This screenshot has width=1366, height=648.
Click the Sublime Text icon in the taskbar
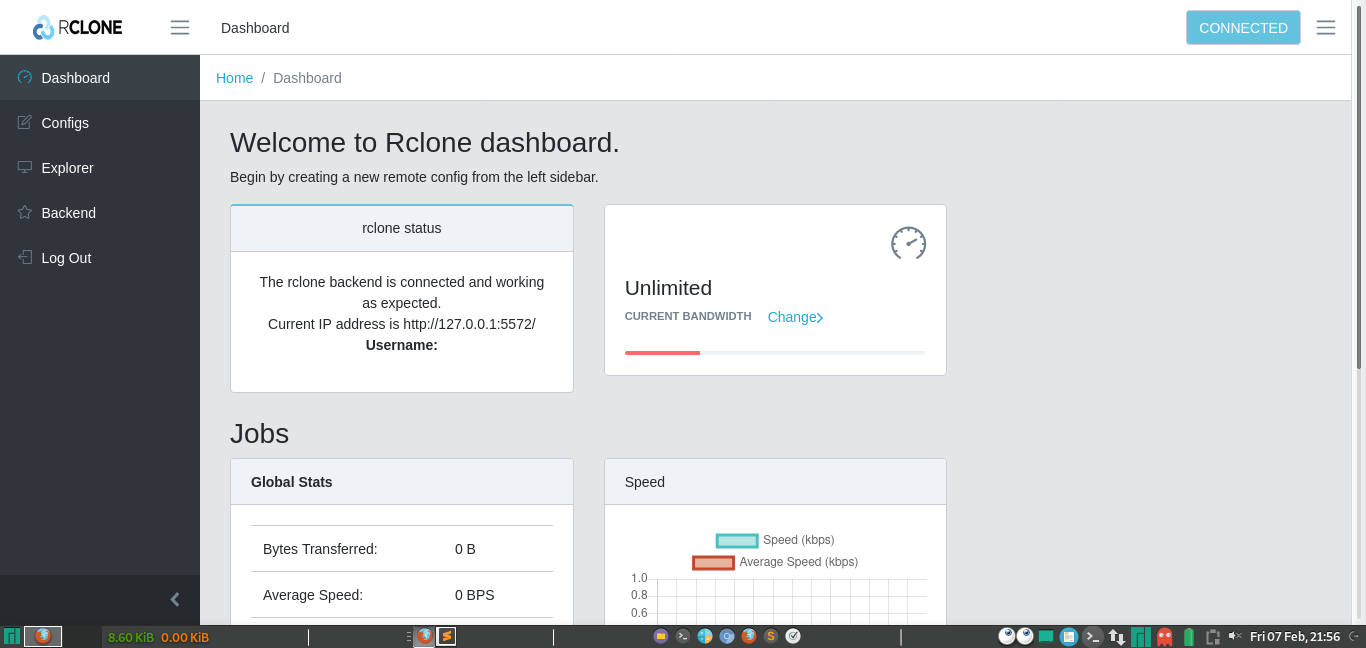click(x=446, y=636)
